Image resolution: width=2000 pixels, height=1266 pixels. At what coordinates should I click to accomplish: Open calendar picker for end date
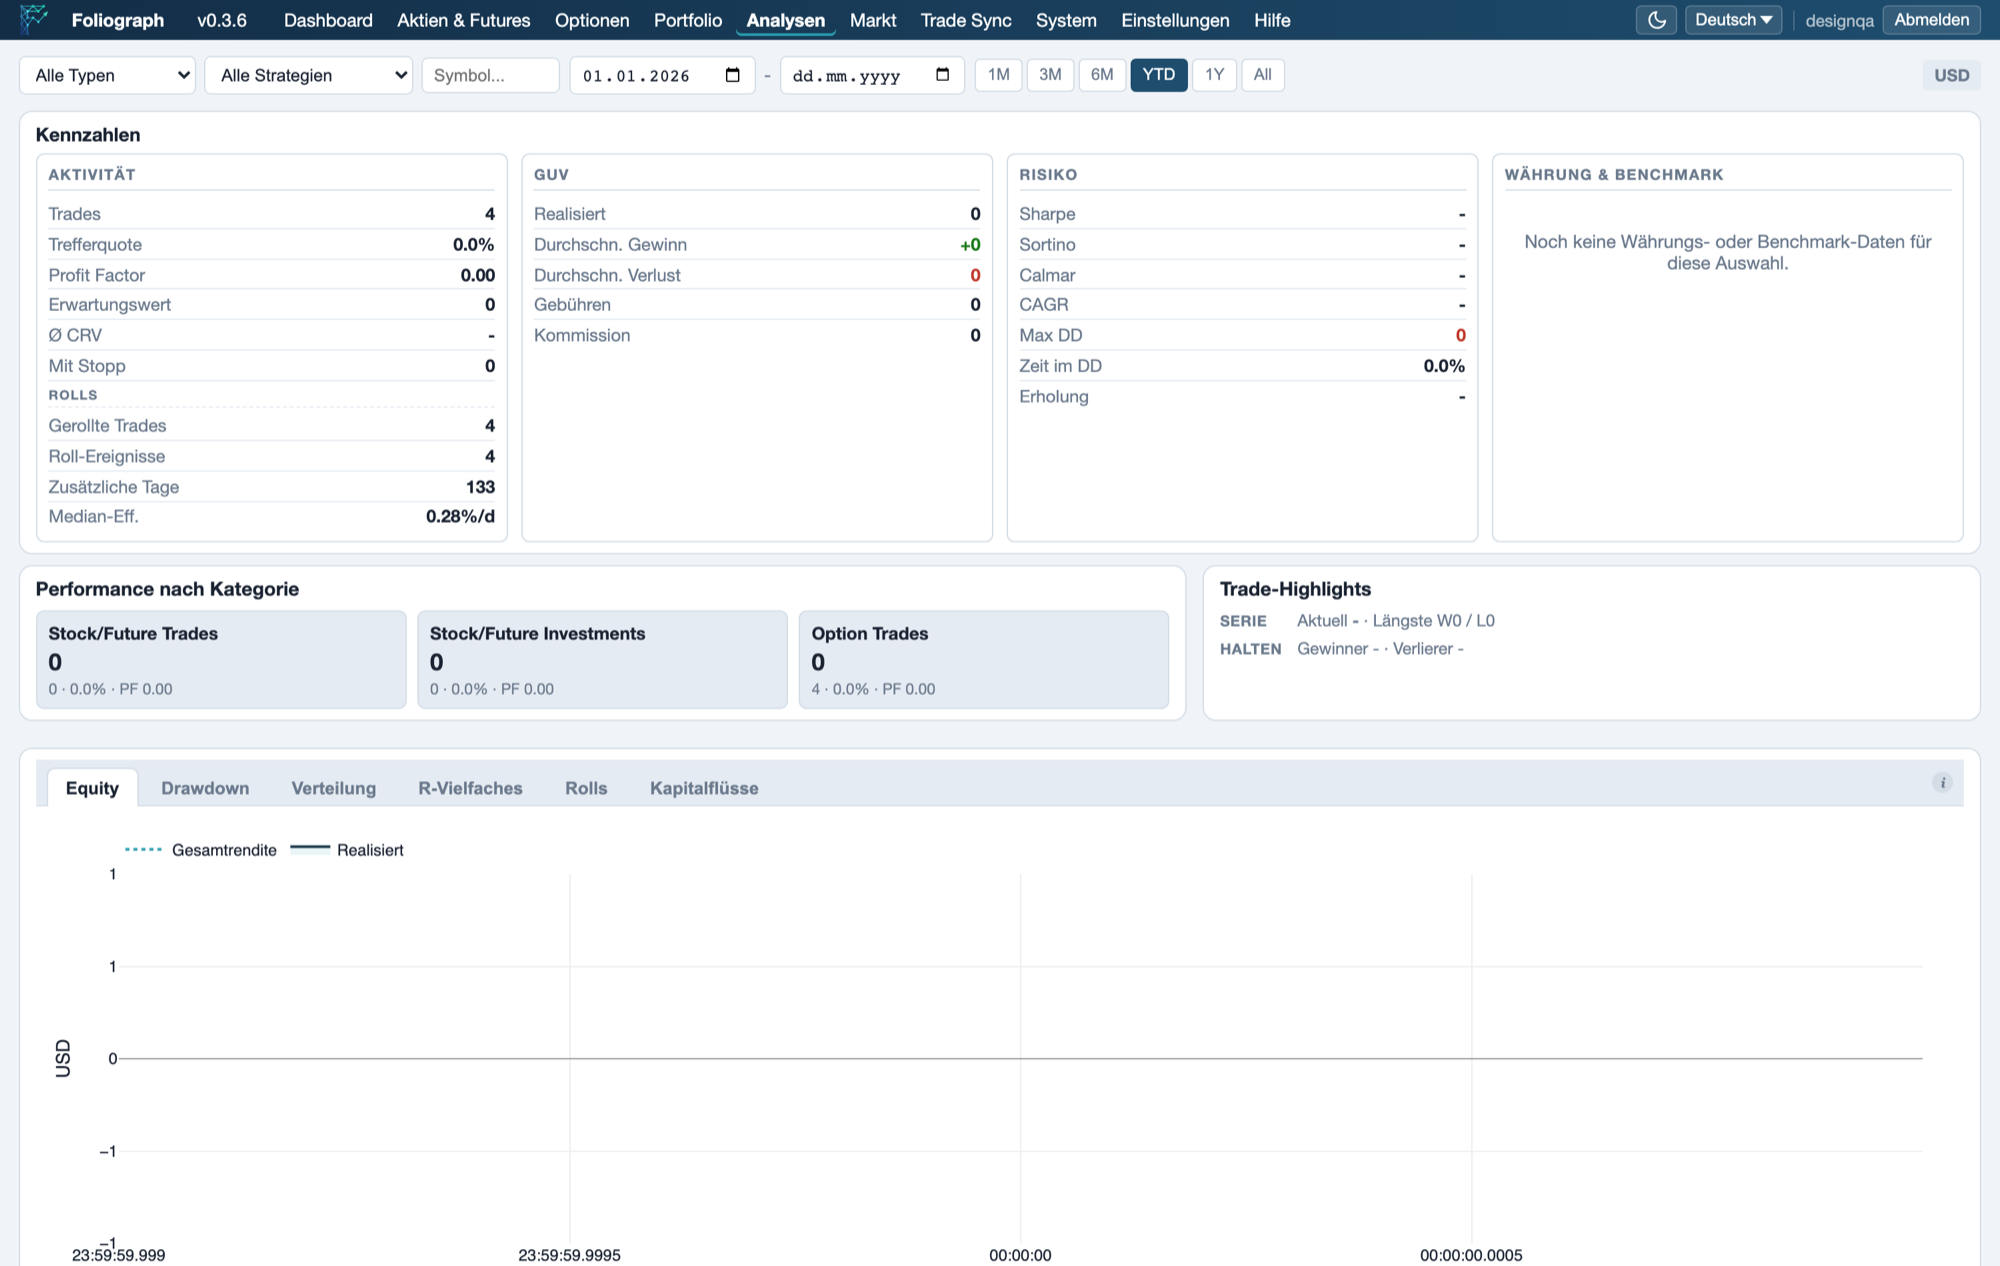(942, 75)
